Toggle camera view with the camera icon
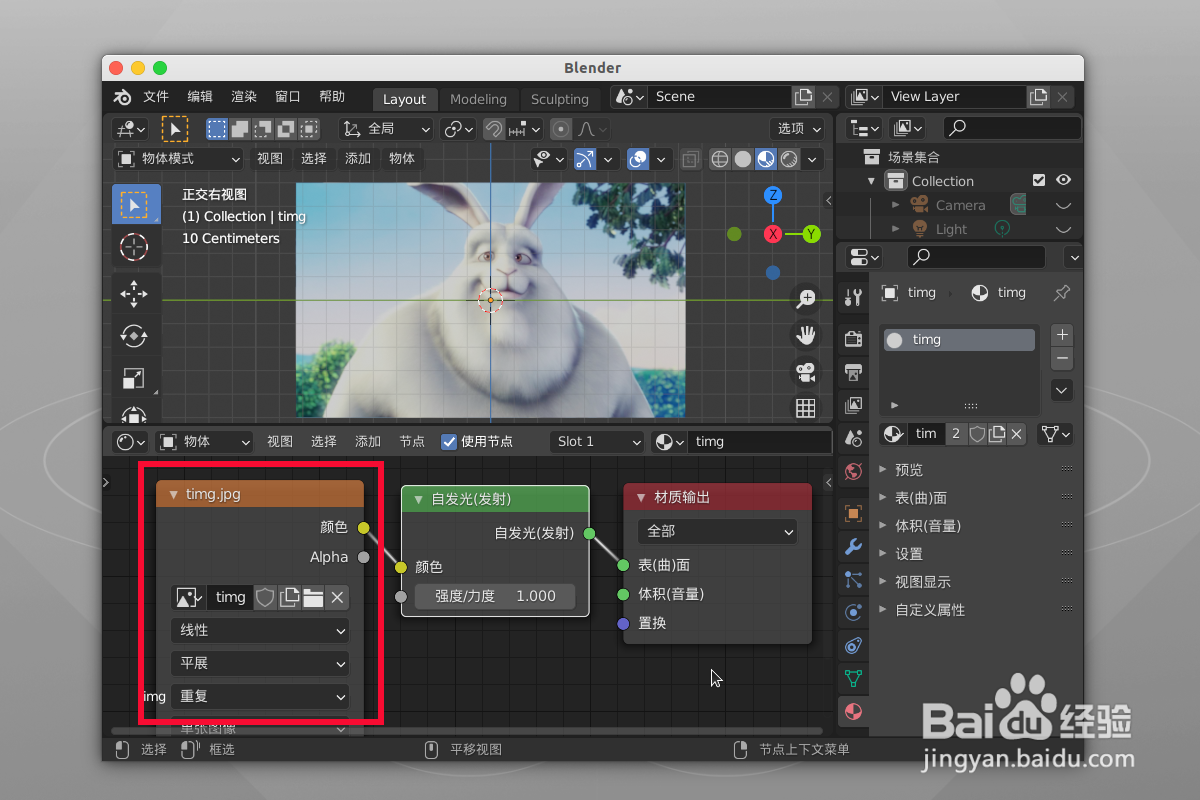1200x800 pixels. click(805, 372)
